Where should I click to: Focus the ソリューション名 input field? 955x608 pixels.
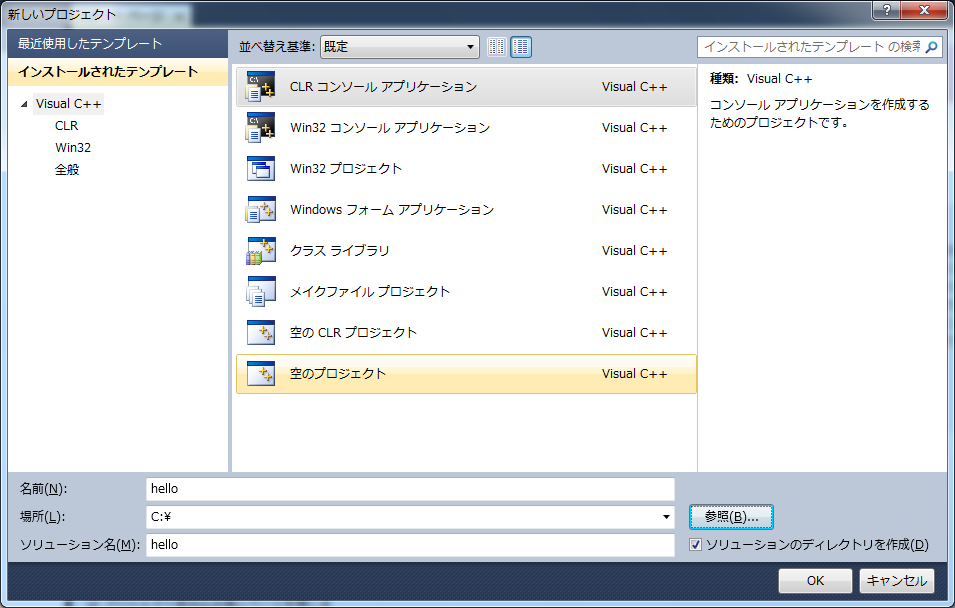tap(411, 545)
